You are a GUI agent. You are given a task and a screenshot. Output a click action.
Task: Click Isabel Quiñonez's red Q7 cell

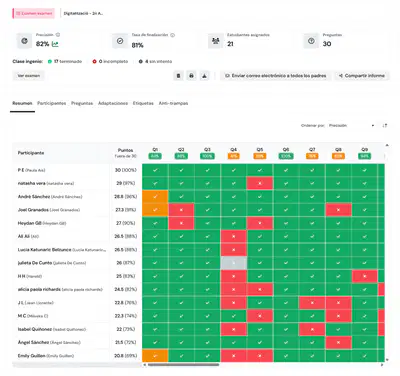click(312, 329)
